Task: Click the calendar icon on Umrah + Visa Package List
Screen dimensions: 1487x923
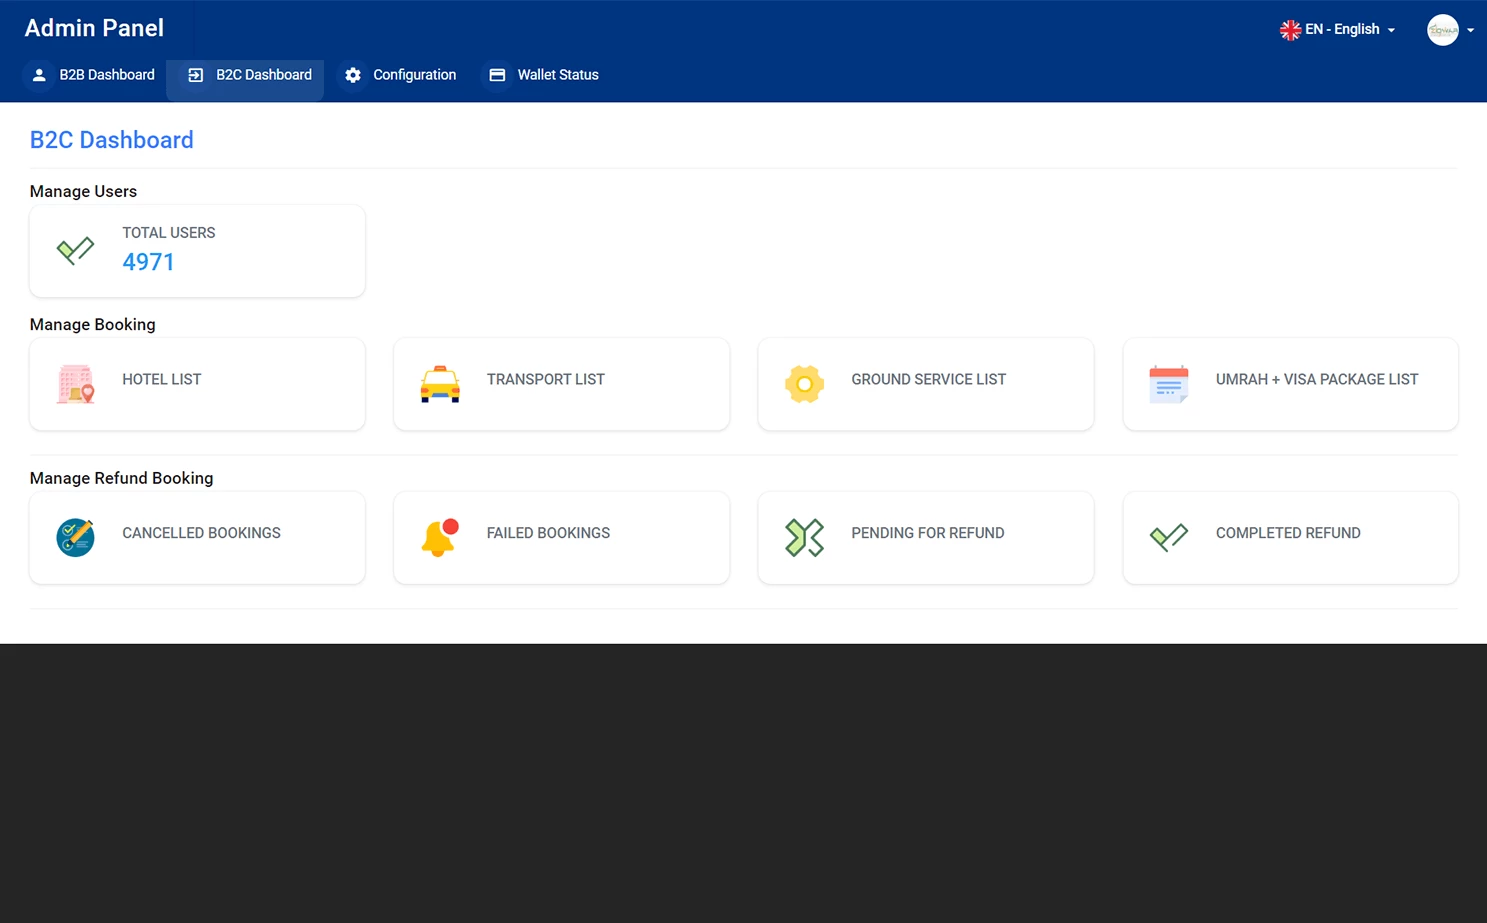Action: tap(1168, 384)
